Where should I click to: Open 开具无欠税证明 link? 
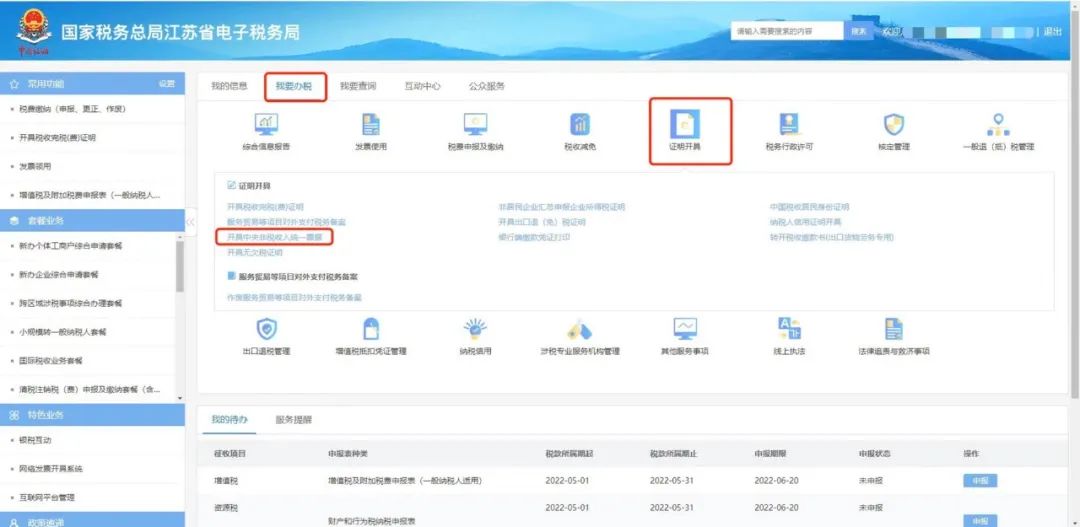[255, 253]
